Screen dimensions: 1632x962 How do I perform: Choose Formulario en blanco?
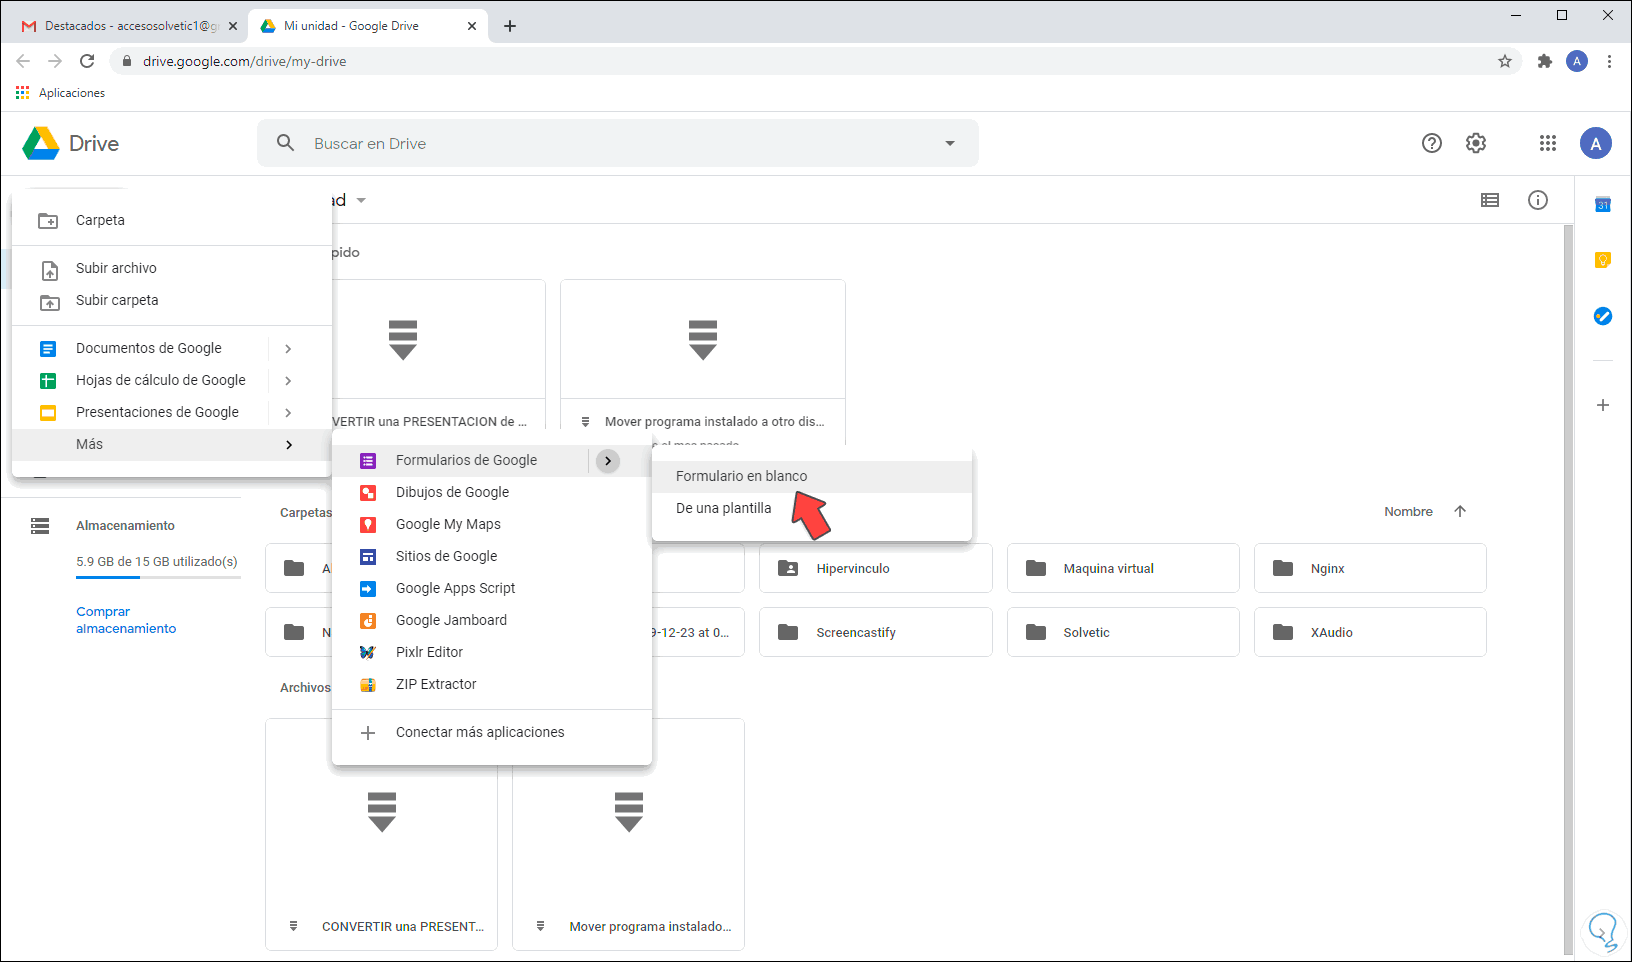(812, 476)
